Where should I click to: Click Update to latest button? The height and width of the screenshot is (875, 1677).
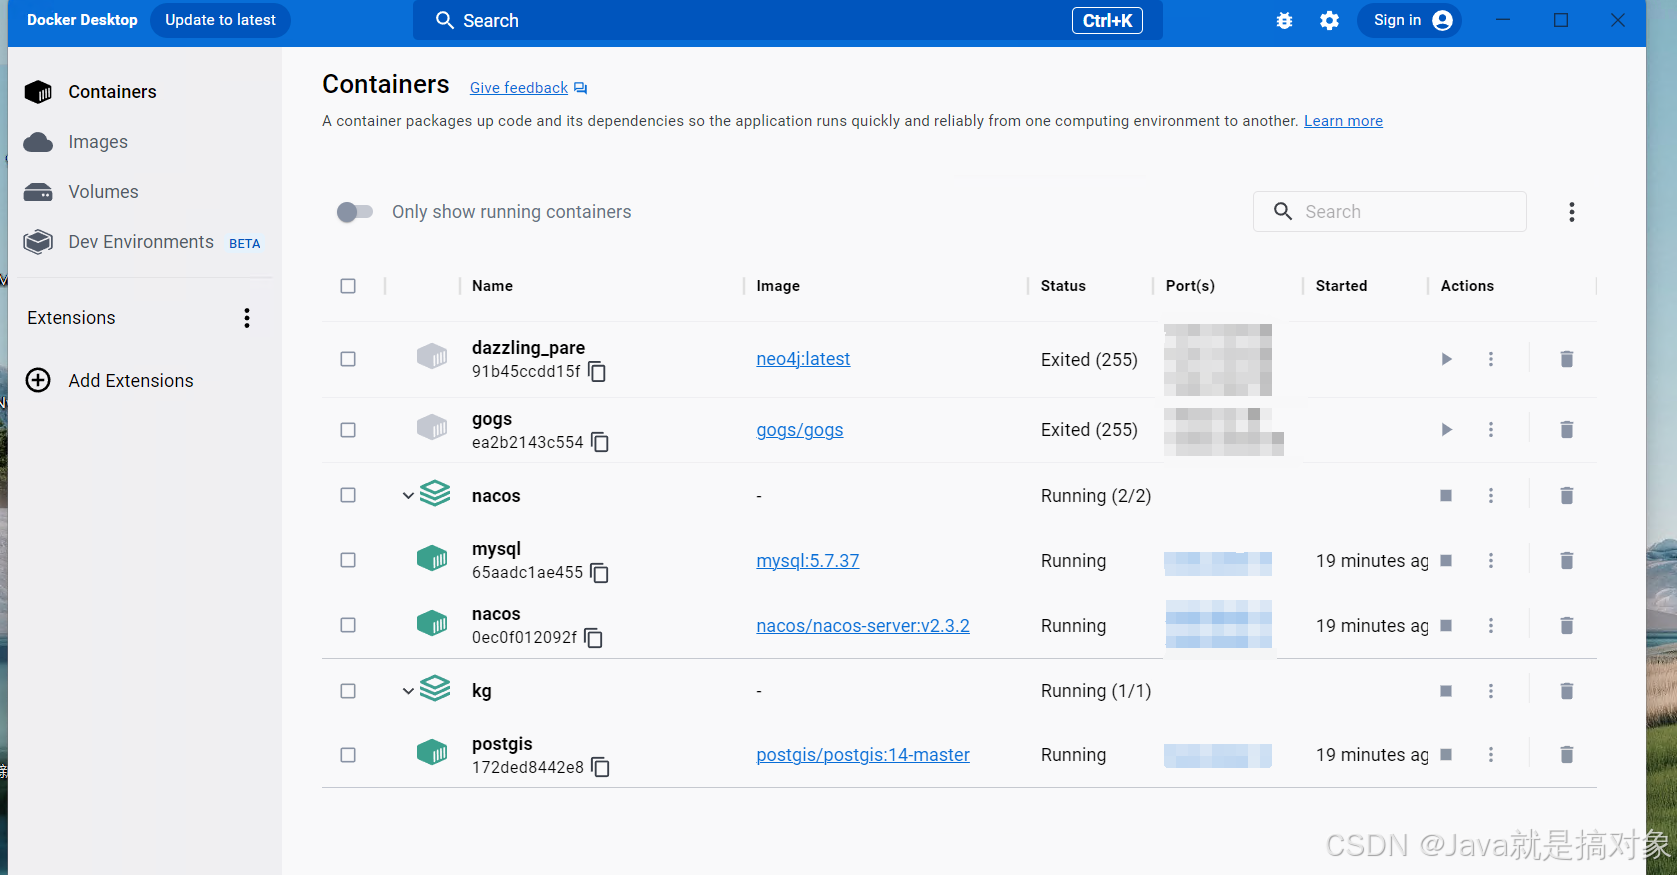[220, 20]
